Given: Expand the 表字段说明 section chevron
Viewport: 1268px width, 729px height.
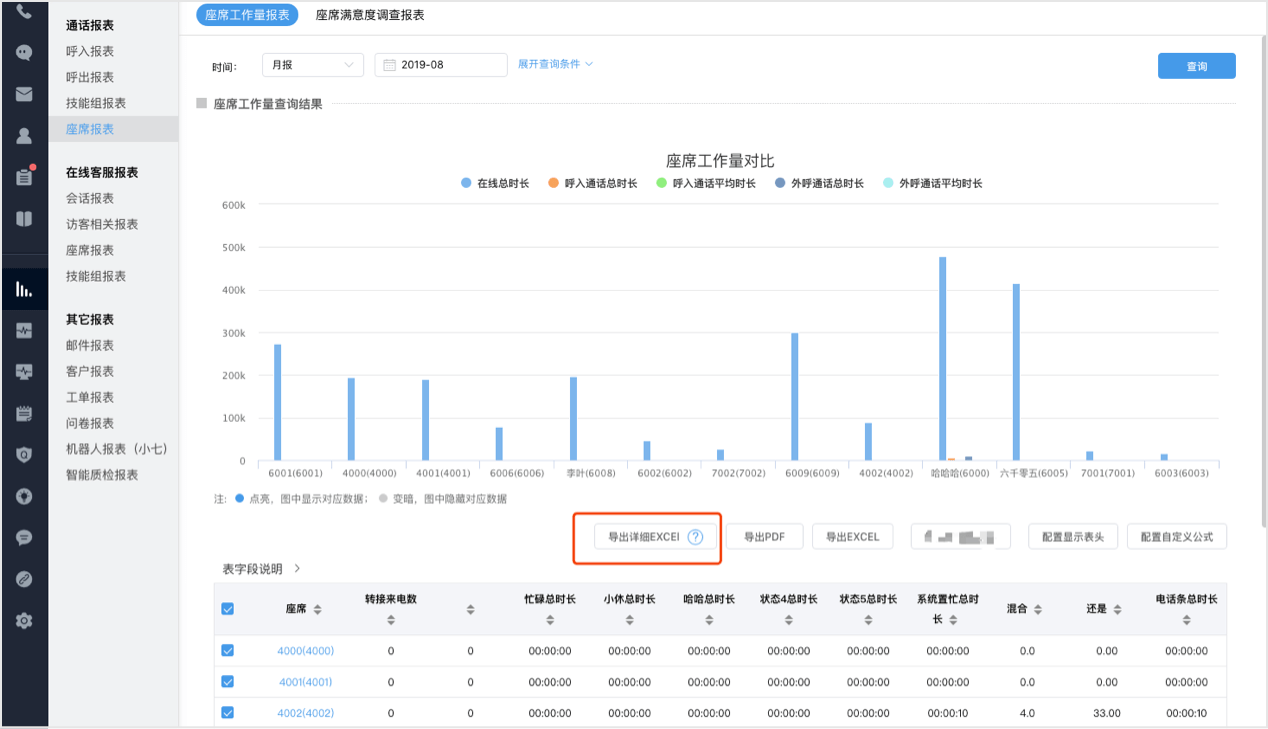Looking at the screenshot, I should point(297,568).
